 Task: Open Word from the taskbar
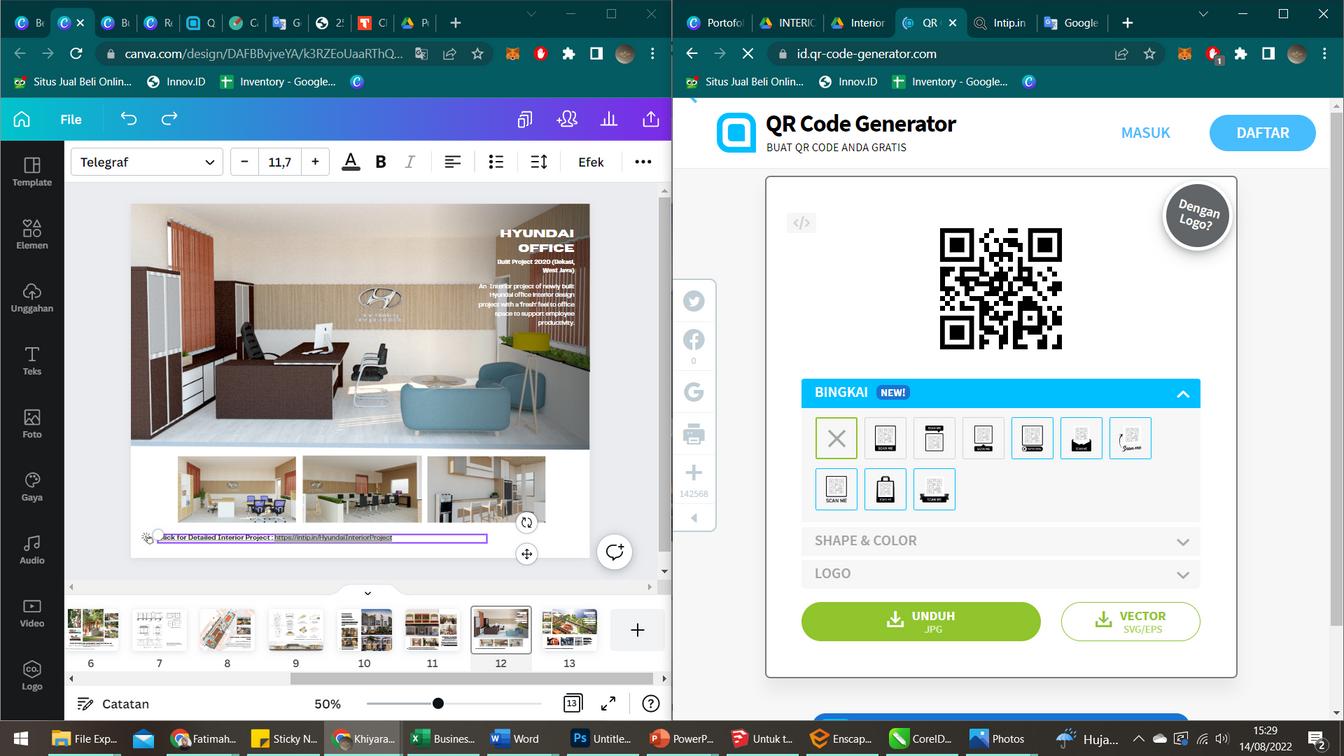click(516, 739)
